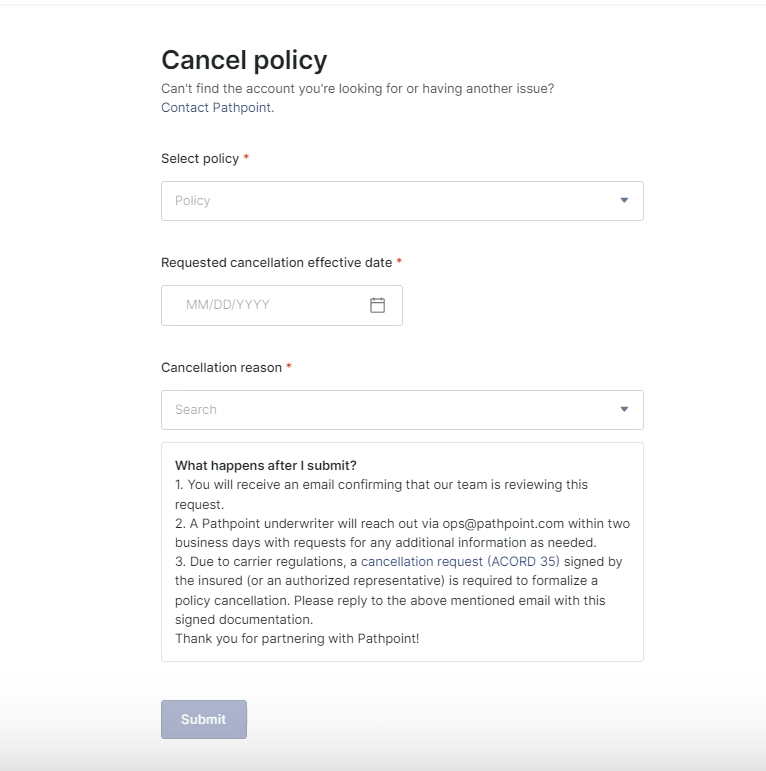Click the 'Can't find the account' help text

click(x=357, y=88)
